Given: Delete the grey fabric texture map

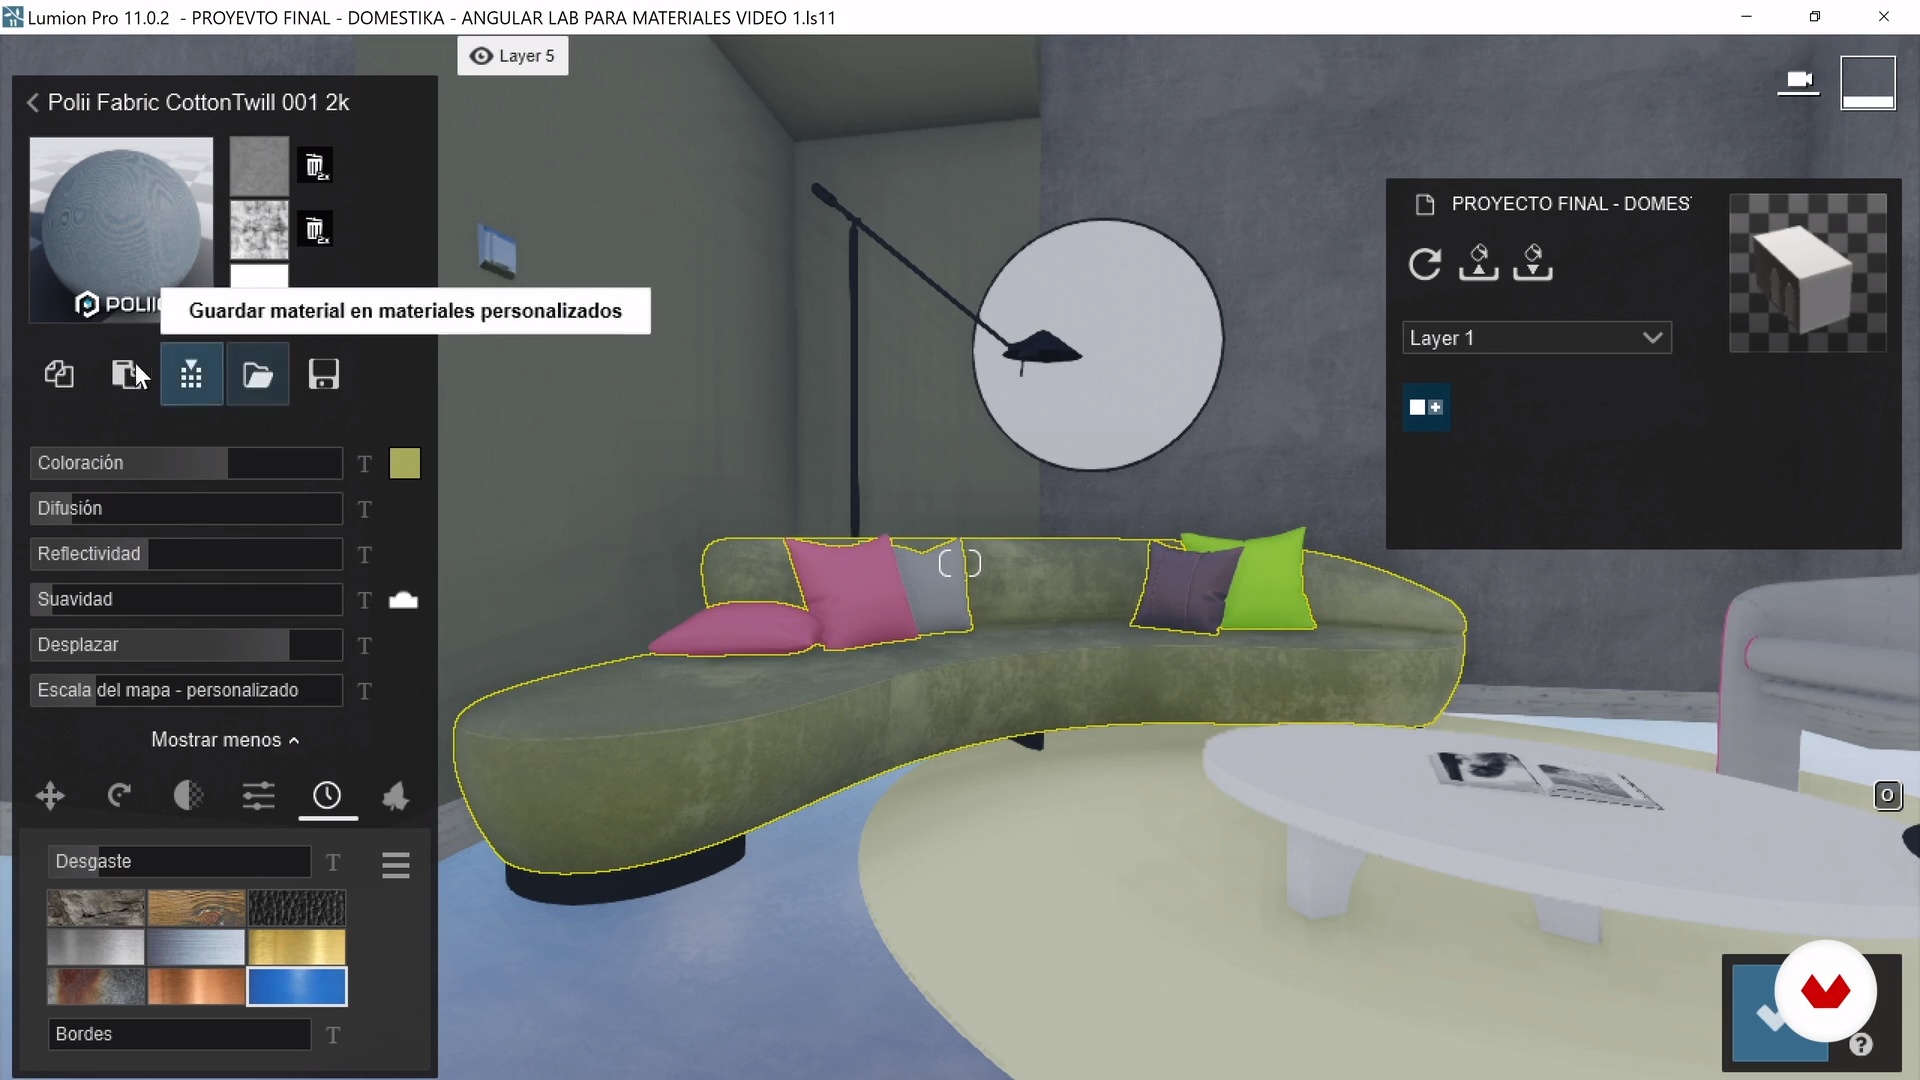Looking at the screenshot, I should tap(315, 166).
